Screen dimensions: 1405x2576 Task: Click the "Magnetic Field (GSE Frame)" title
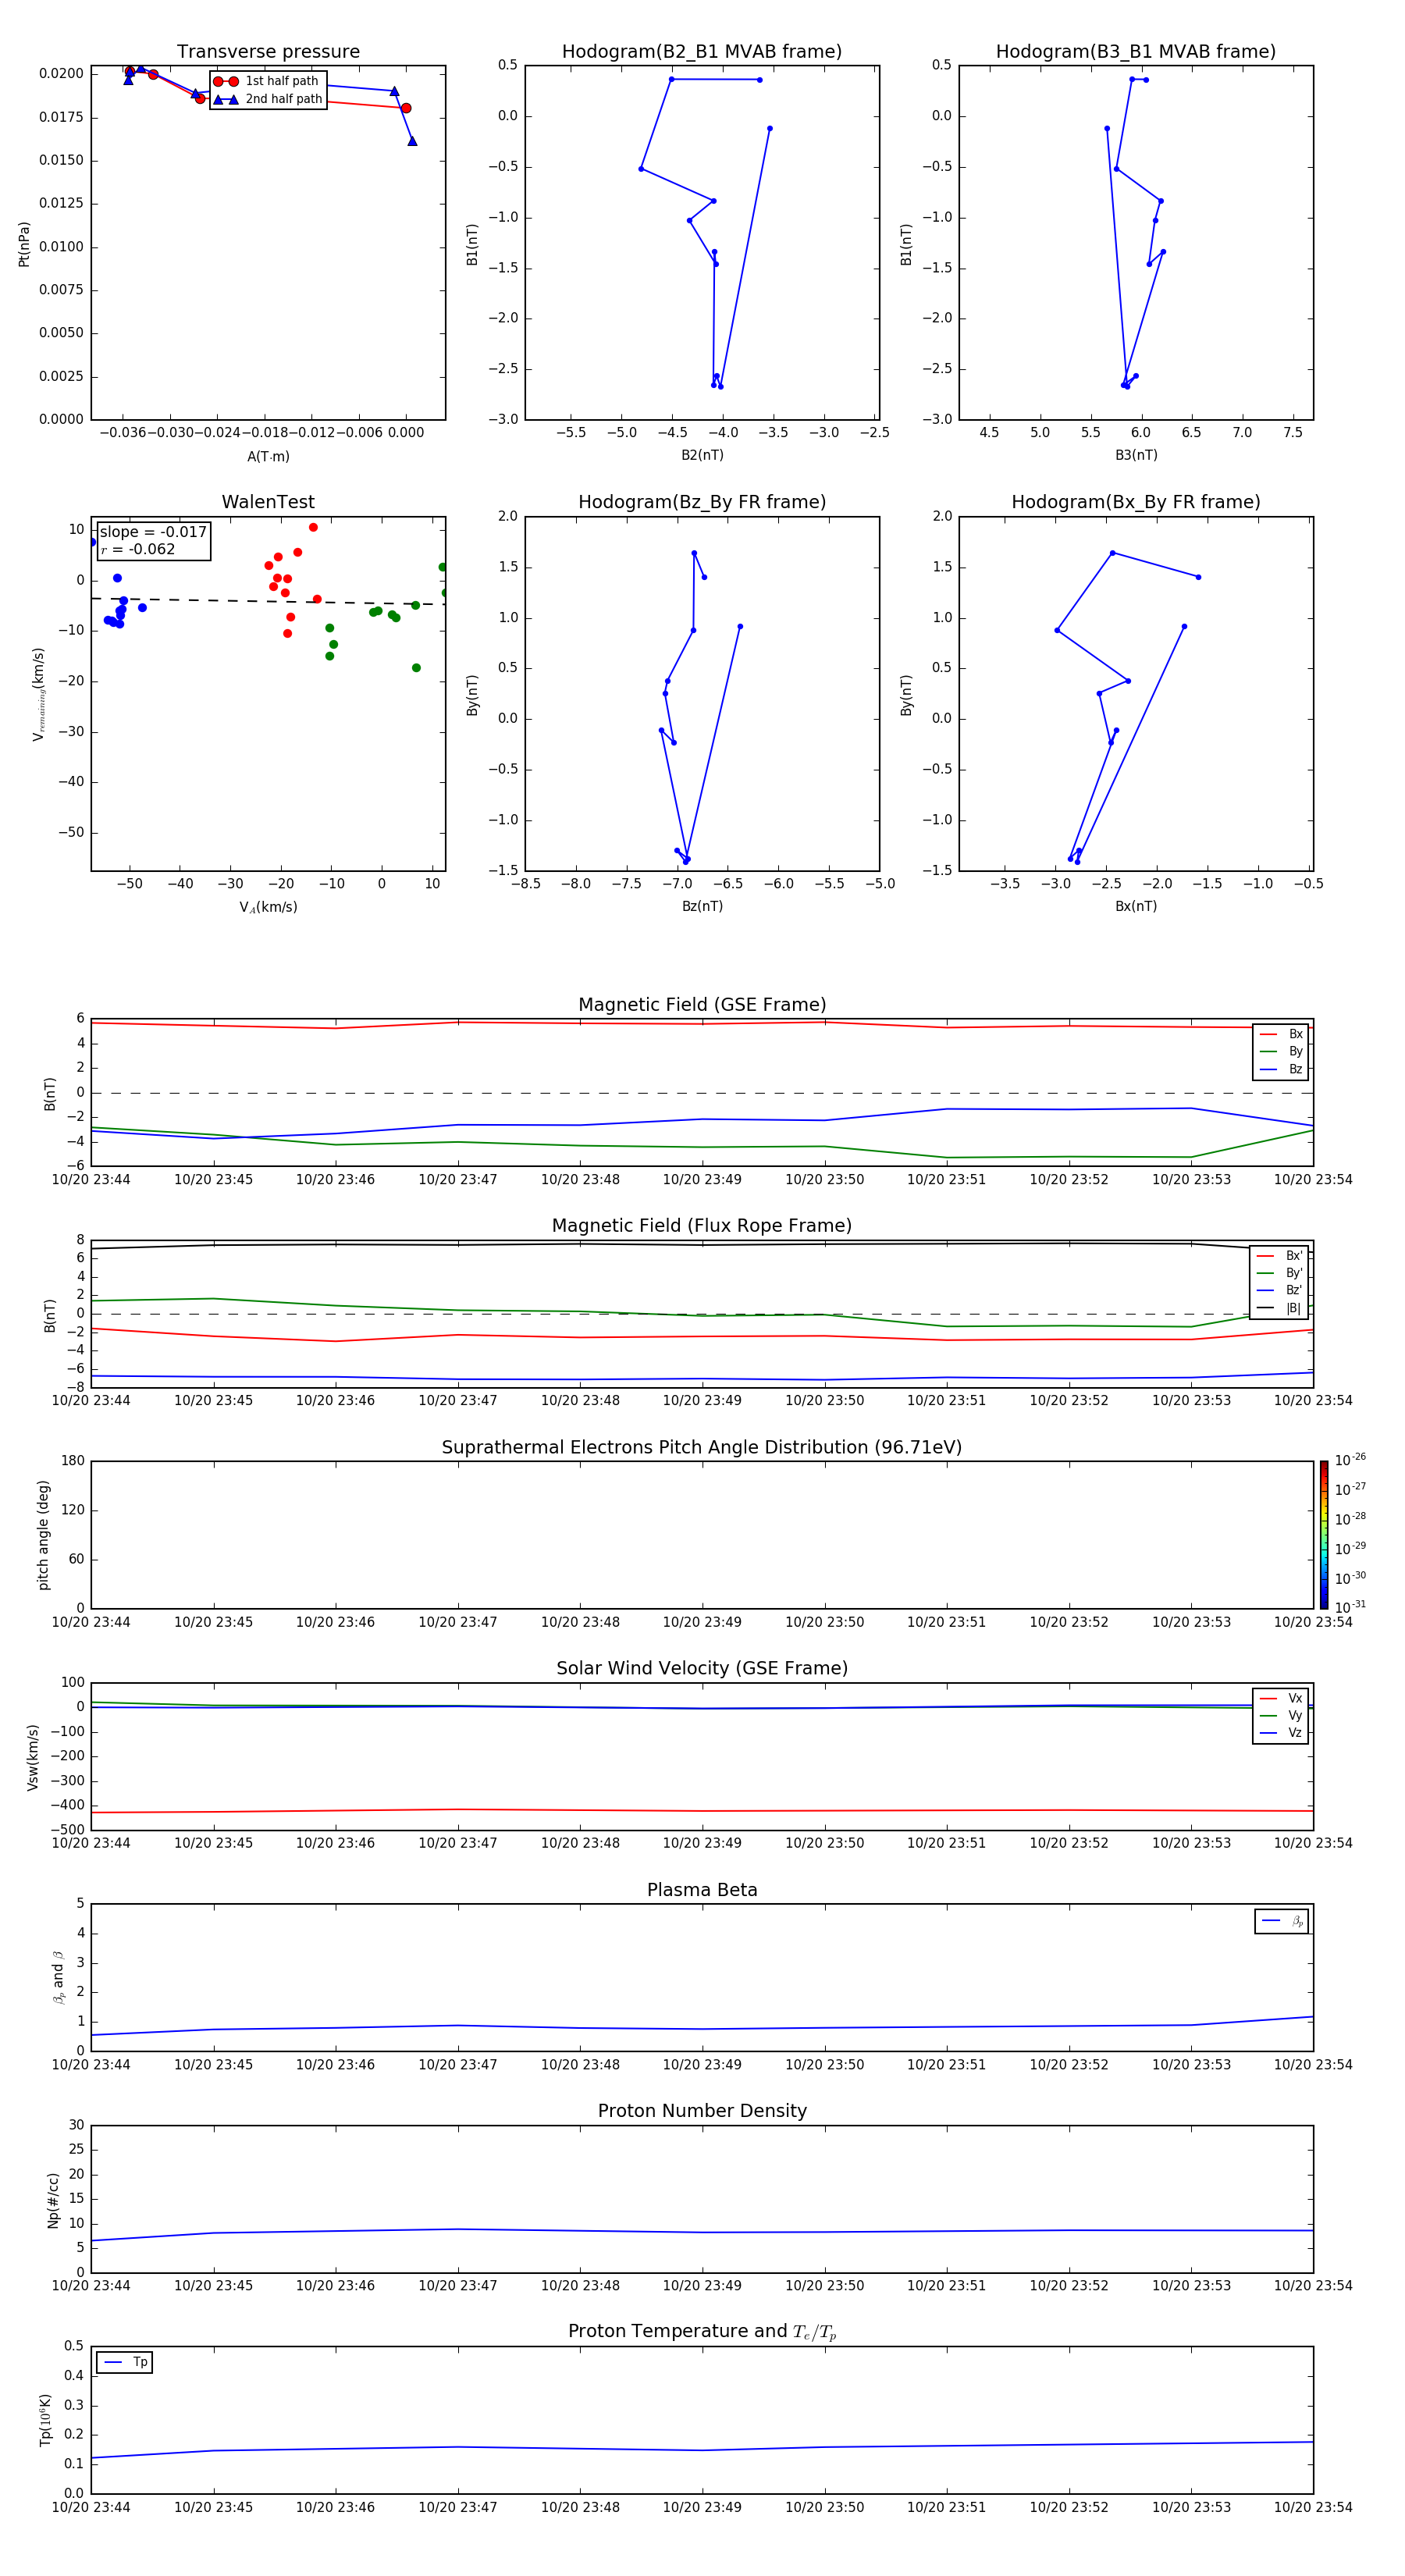pos(702,1005)
